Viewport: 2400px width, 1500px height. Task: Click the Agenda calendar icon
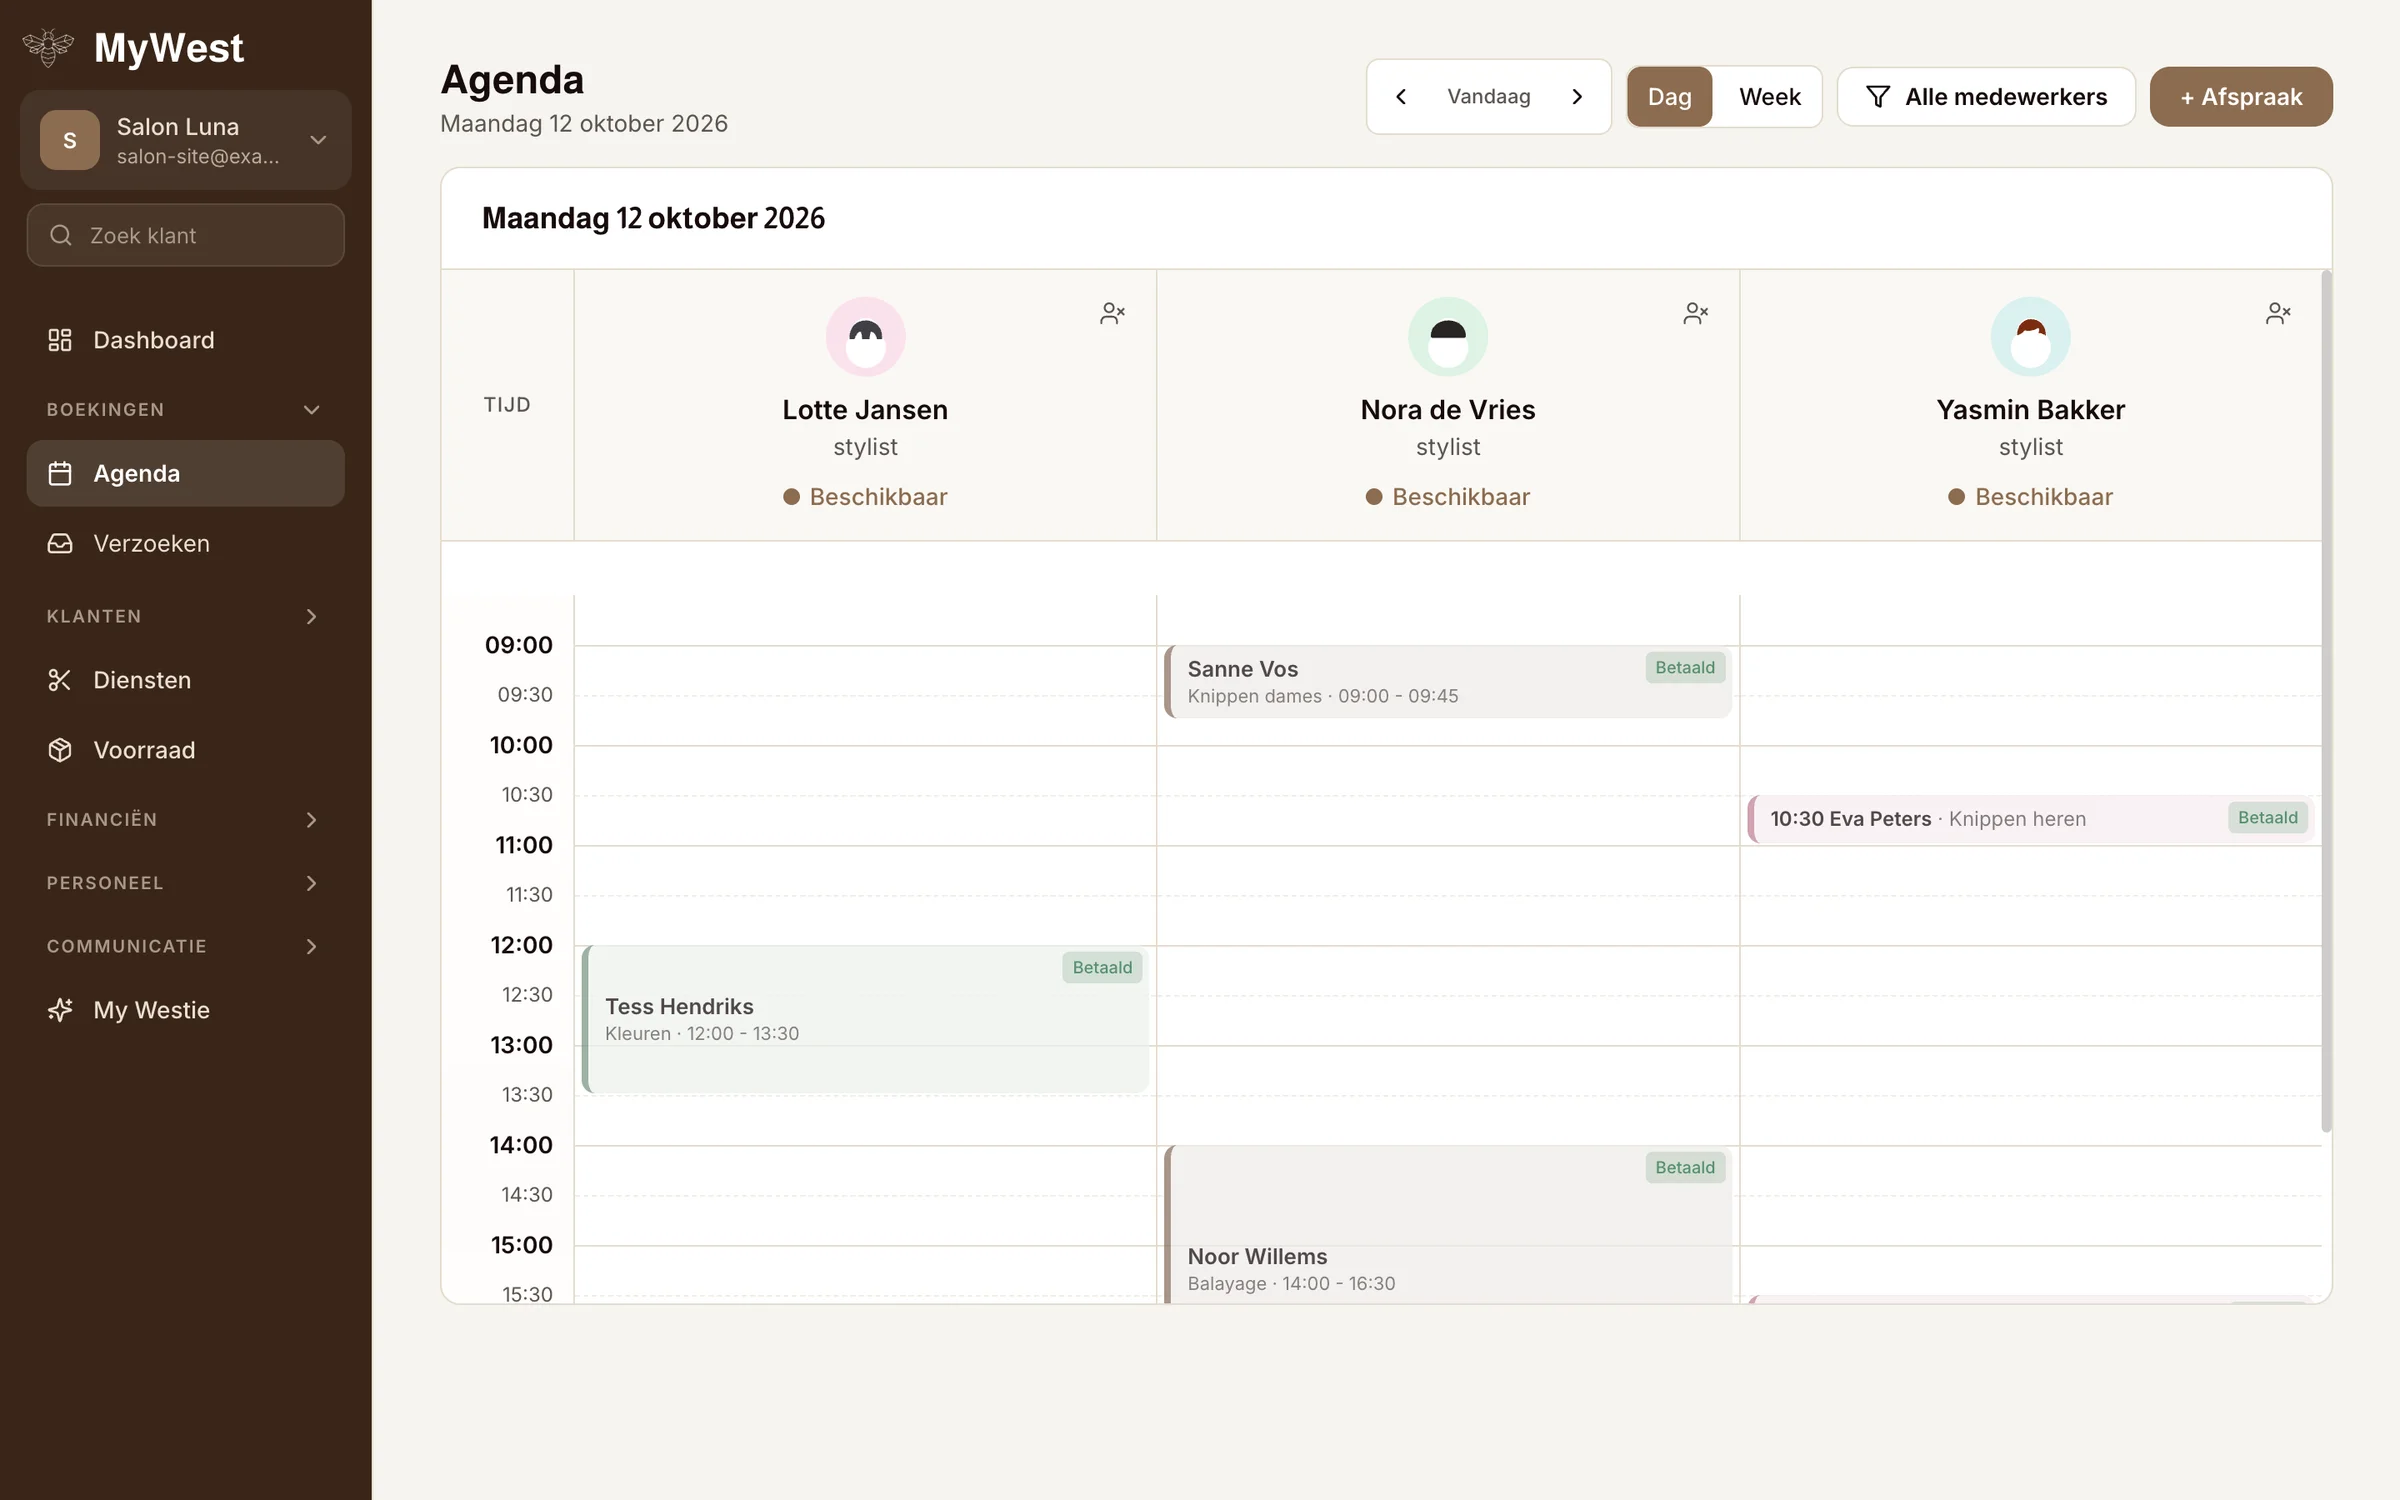60,473
